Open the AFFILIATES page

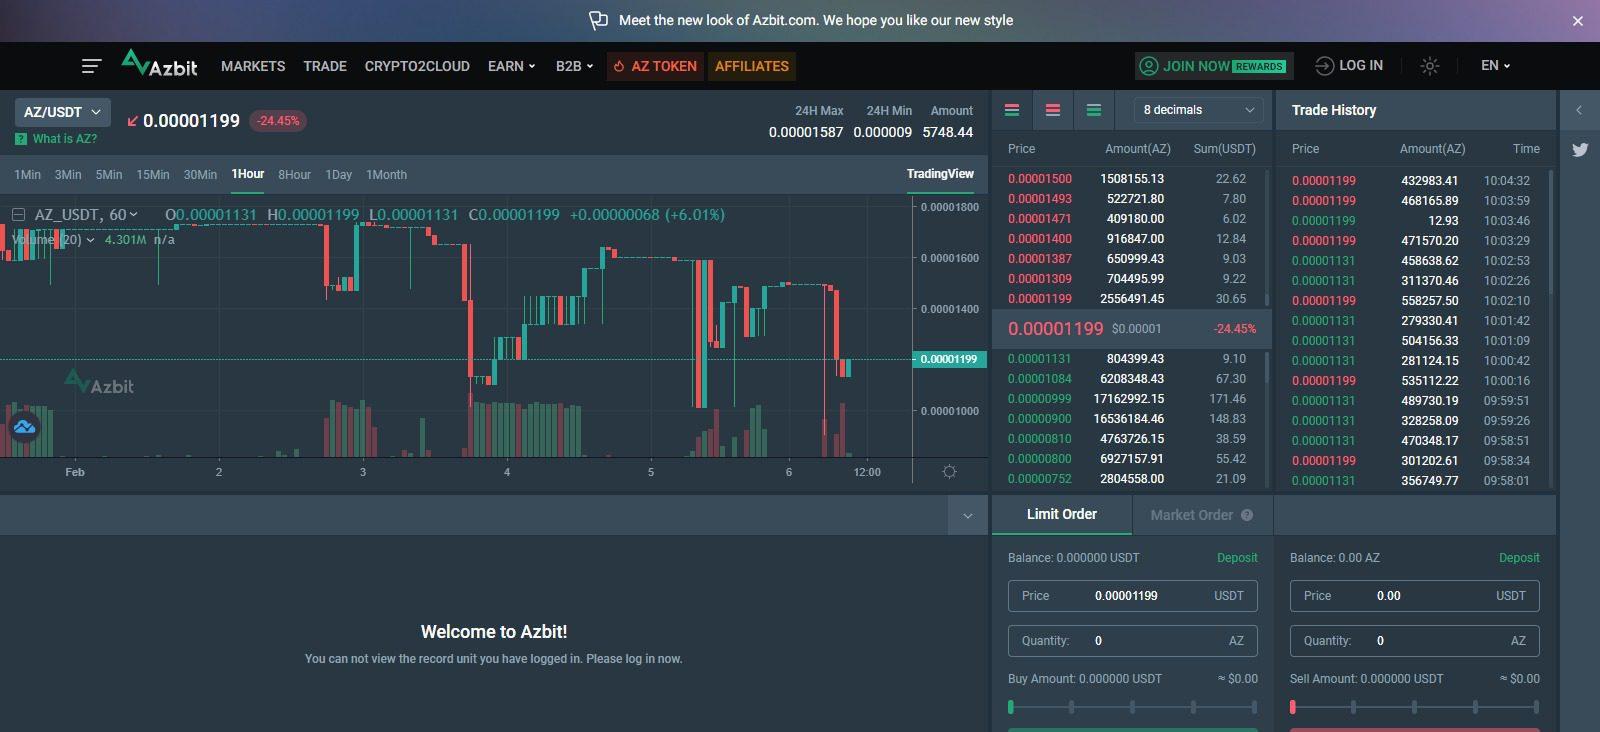(x=752, y=66)
